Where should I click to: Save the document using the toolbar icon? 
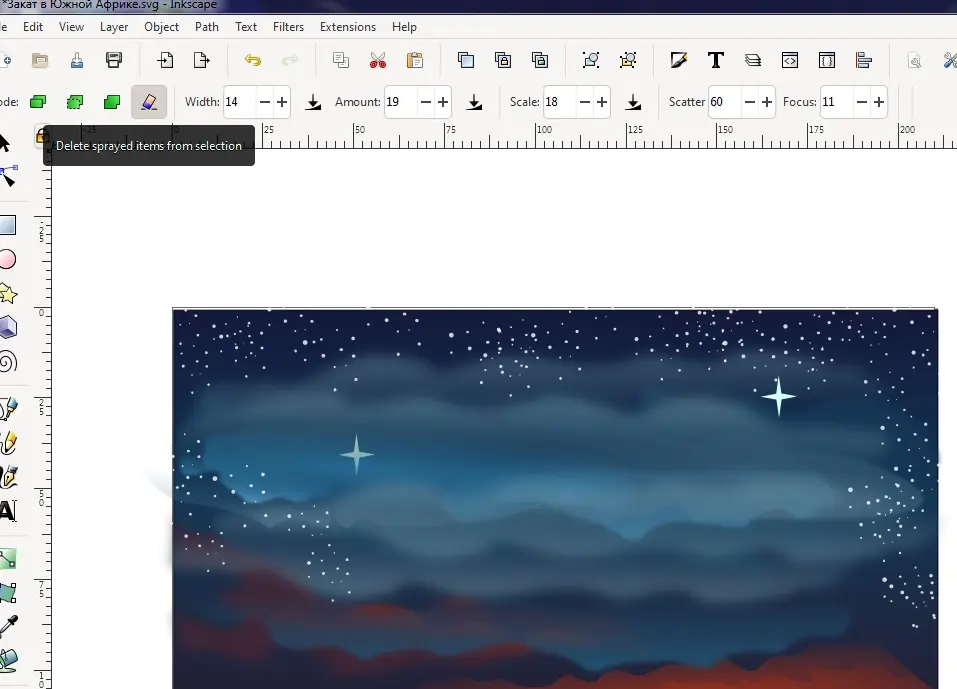(77, 60)
